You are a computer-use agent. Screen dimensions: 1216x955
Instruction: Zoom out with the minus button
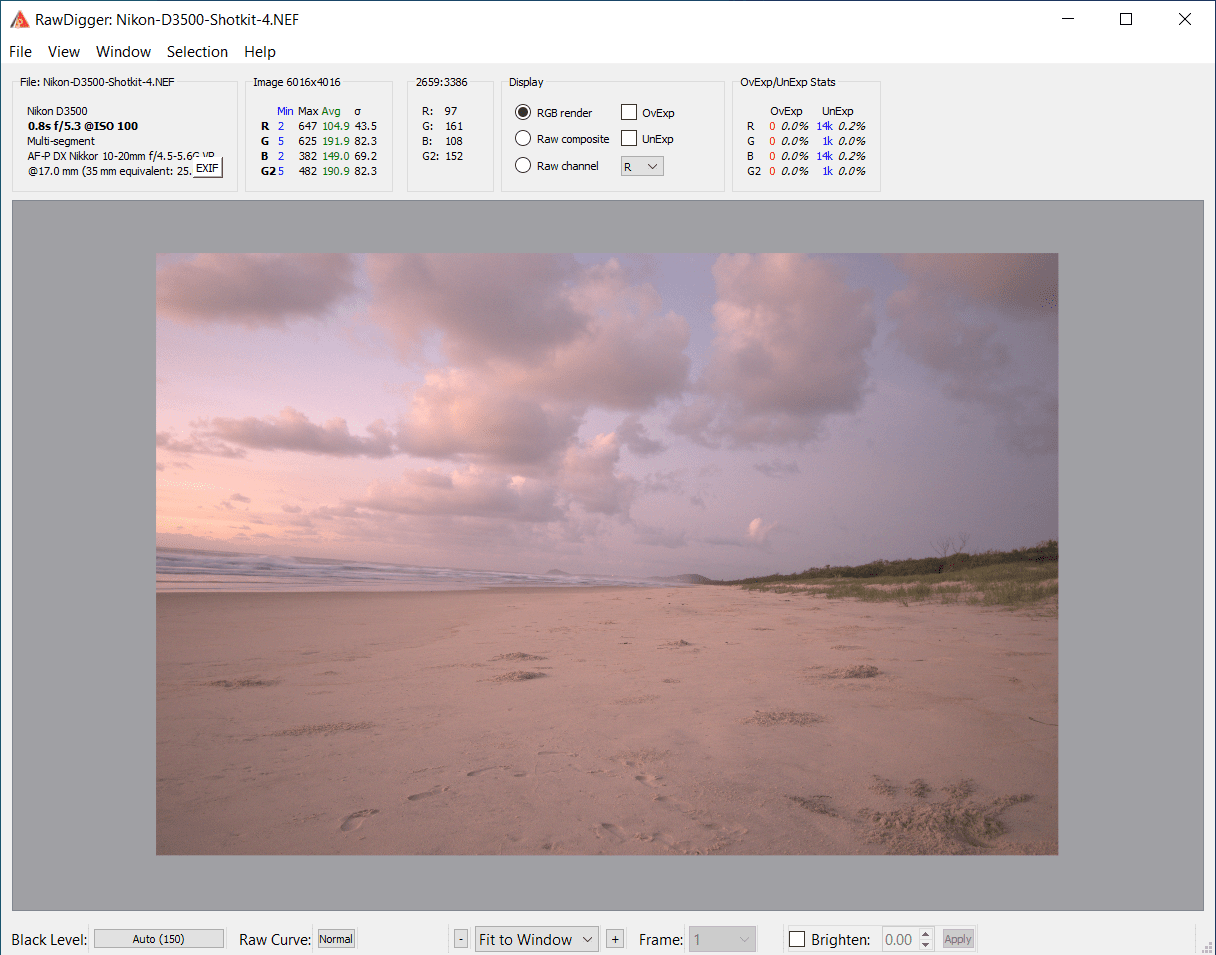tap(461, 939)
